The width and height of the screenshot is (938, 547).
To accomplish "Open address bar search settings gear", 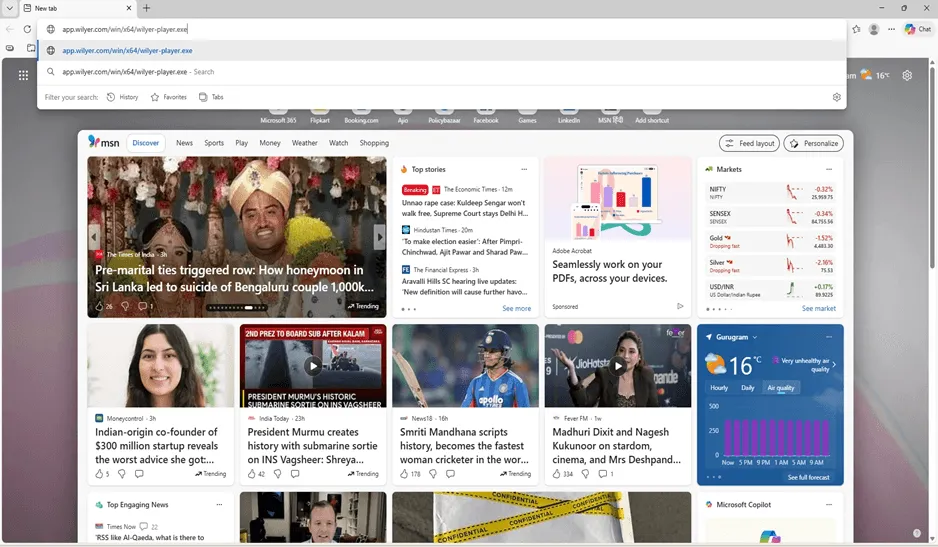I will 836,97.
